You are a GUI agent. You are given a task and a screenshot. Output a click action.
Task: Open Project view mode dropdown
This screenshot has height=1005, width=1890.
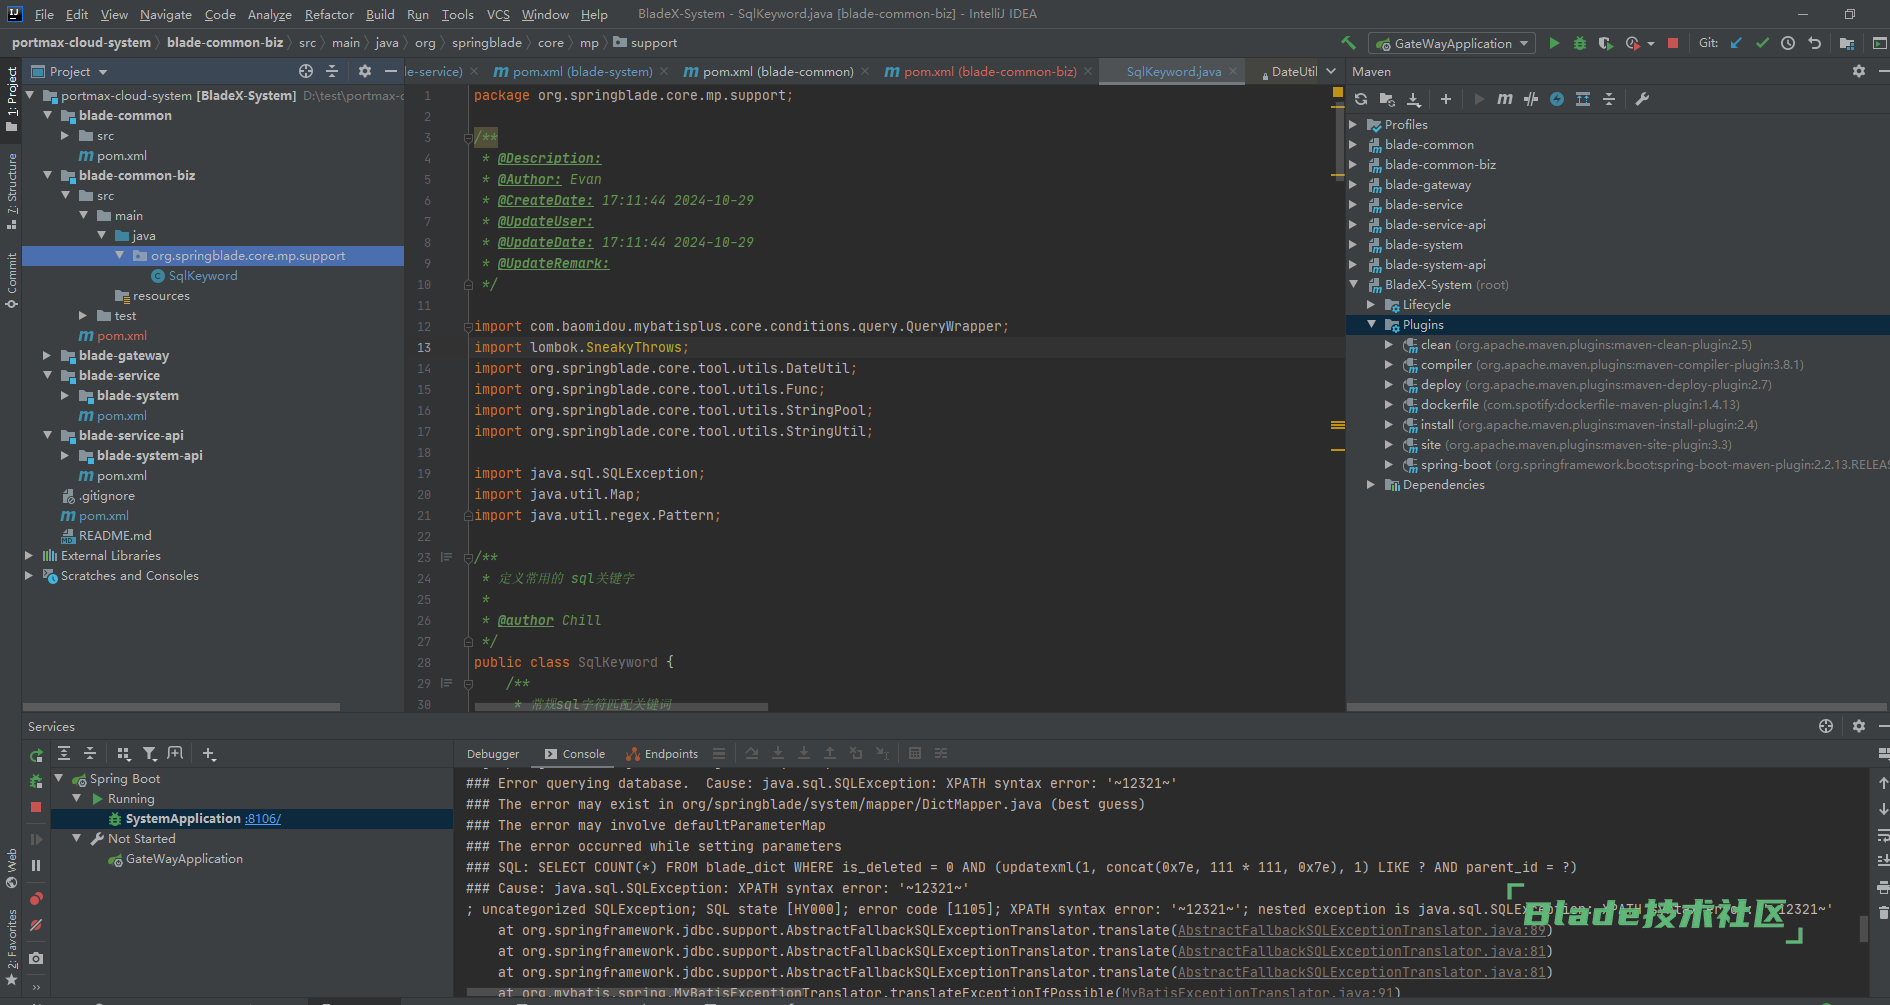coord(70,71)
